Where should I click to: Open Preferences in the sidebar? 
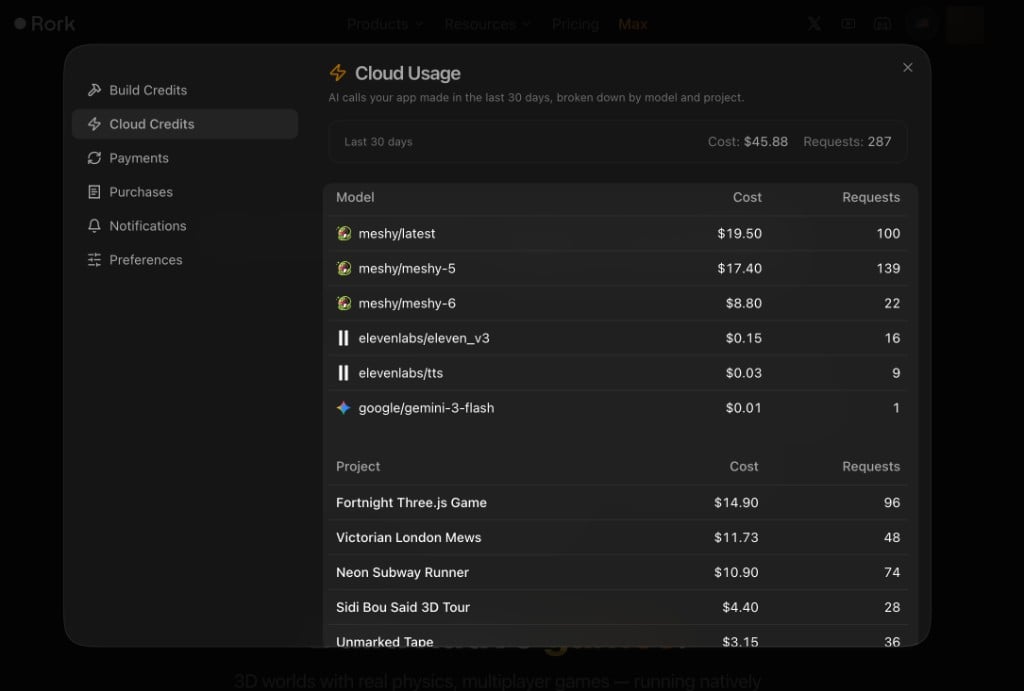pos(185,260)
